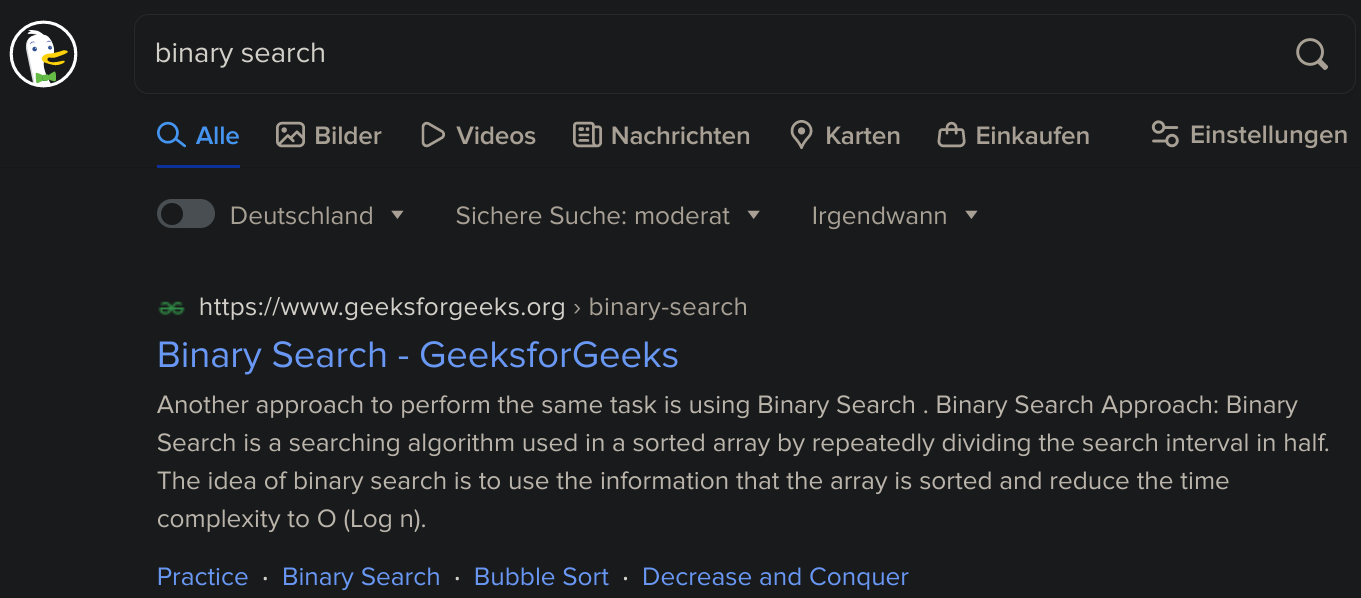Click the DuckDuckGo duck logo

[x=44, y=54]
